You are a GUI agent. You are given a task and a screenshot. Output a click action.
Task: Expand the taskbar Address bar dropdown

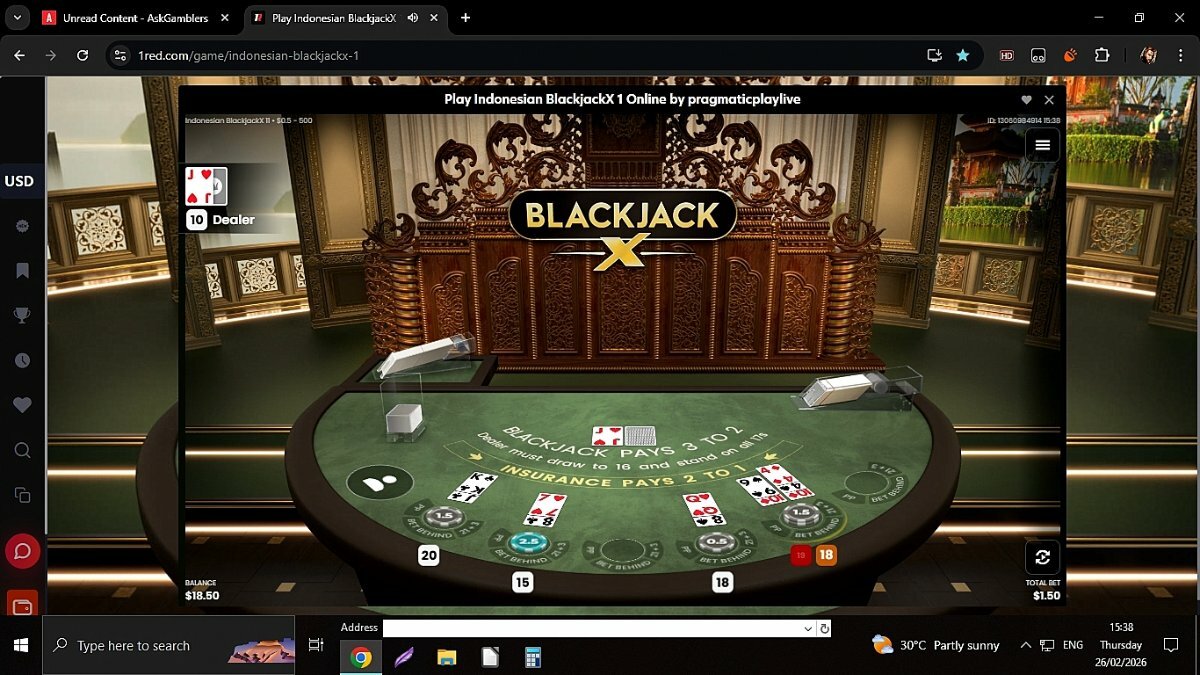point(808,628)
